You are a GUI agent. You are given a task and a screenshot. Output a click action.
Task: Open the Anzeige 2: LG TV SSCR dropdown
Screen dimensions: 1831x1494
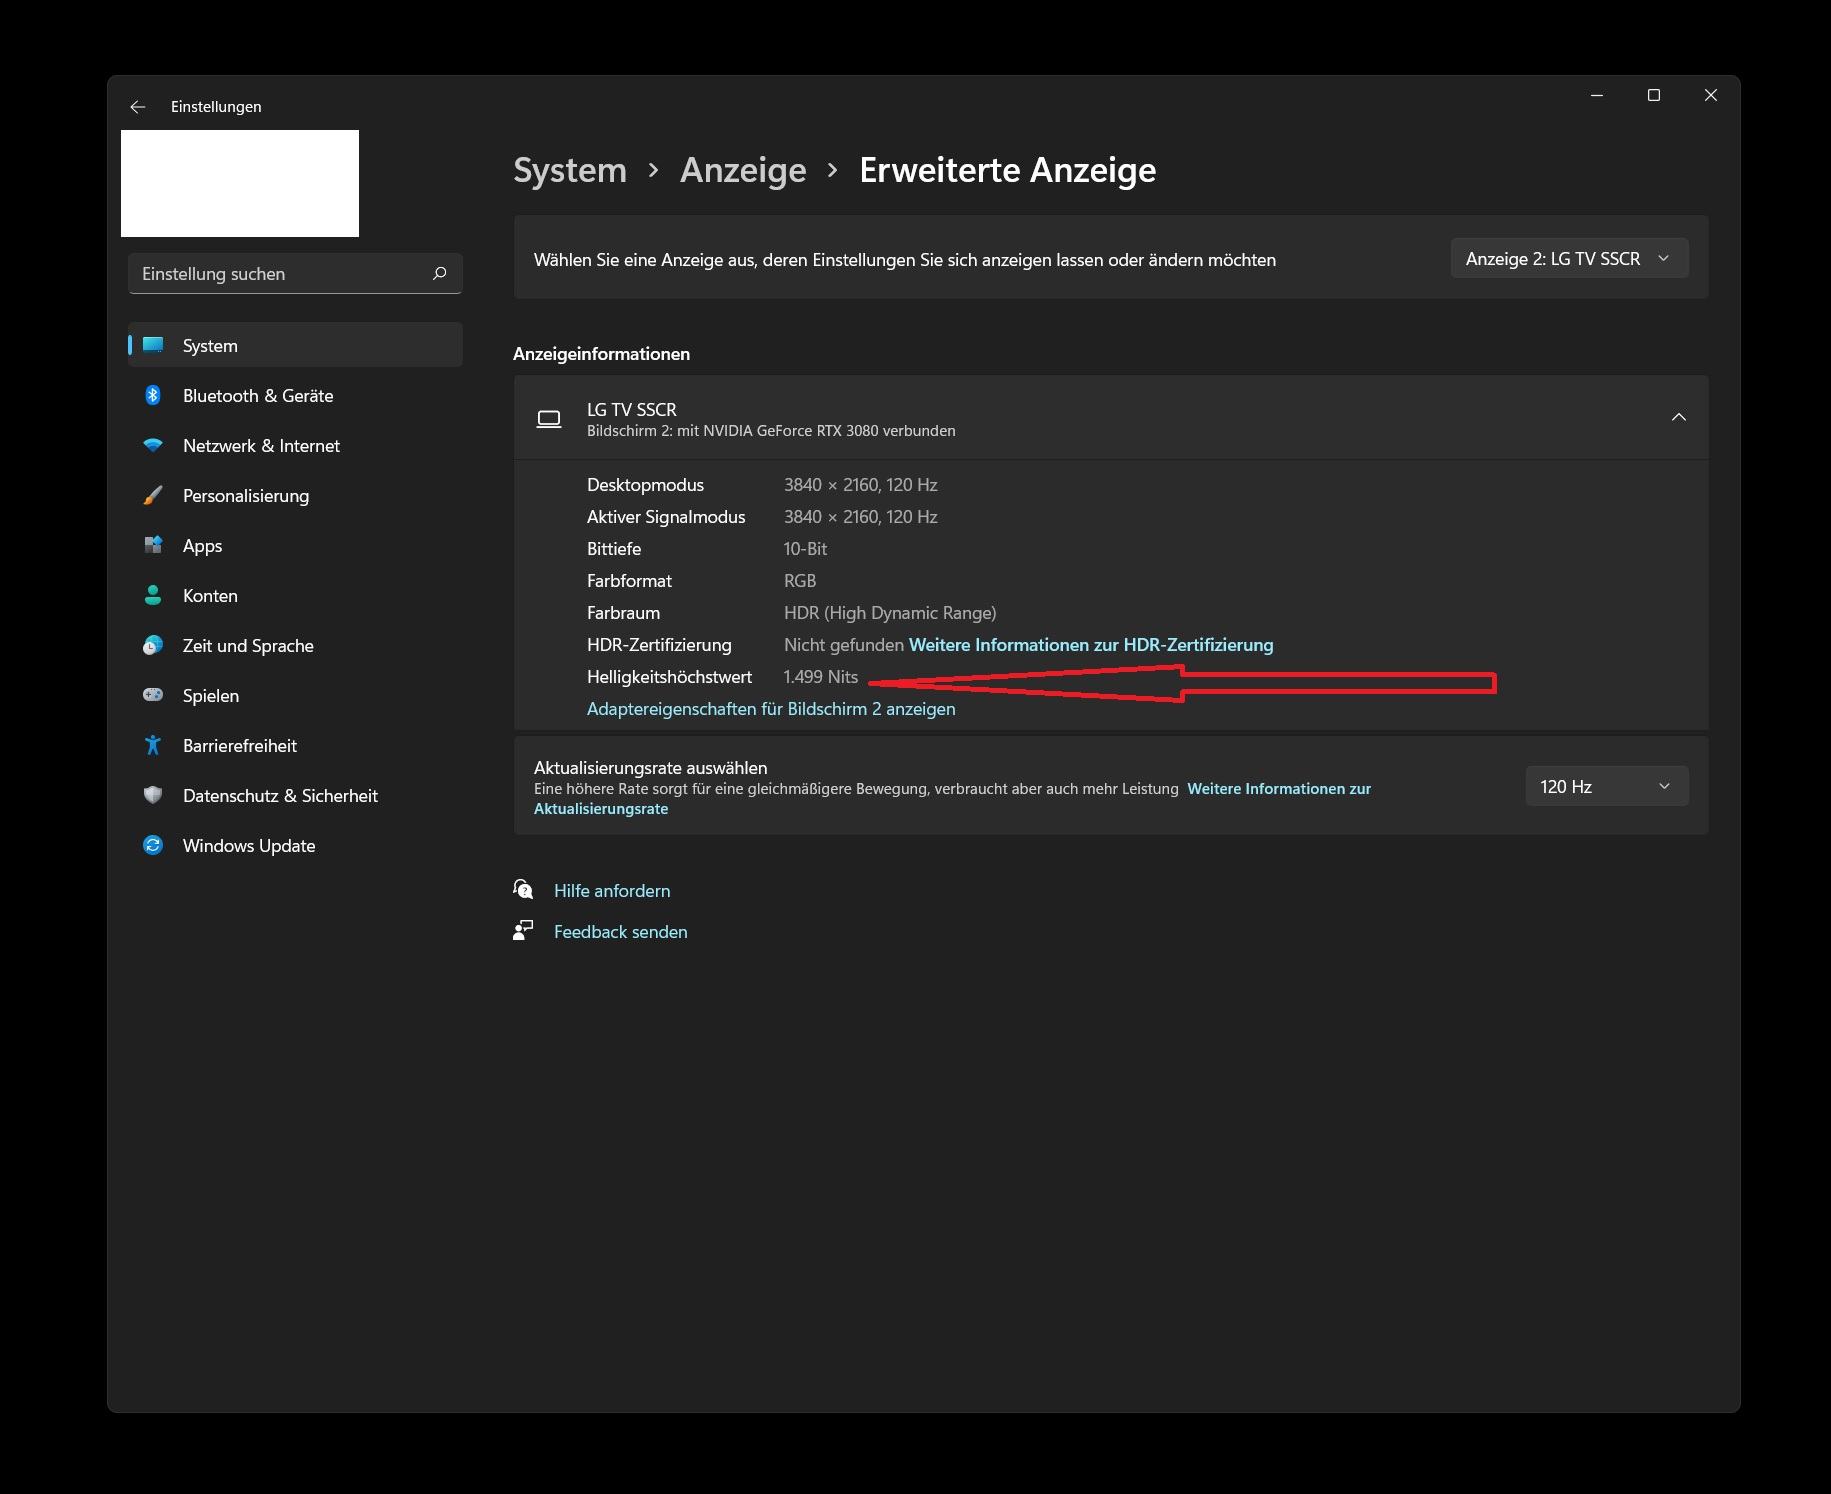coord(1569,259)
